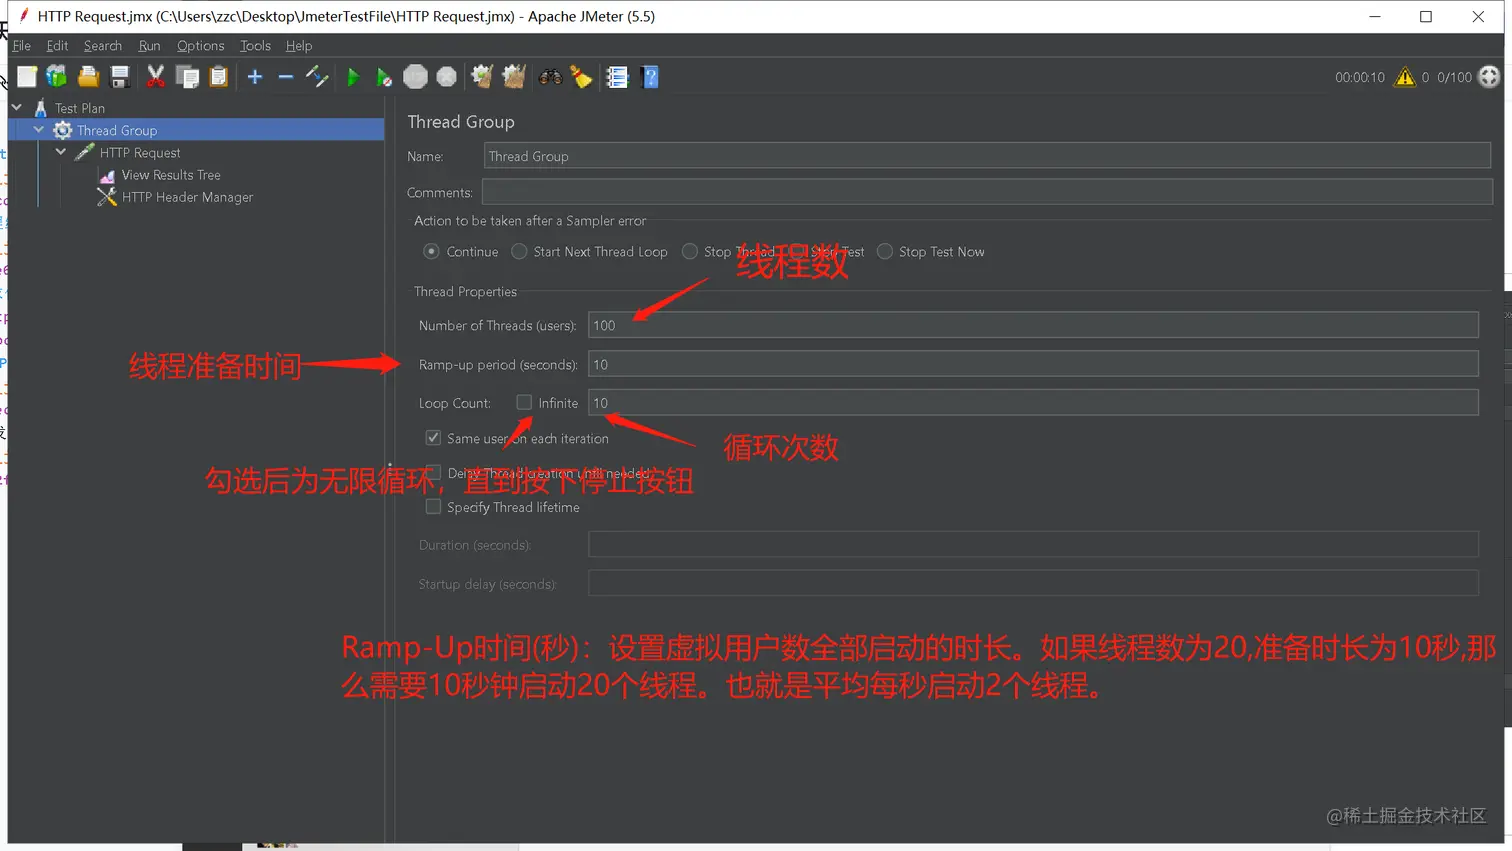Enable Specify Thread lifetime checkbox
1512x851 pixels.
click(x=433, y=507)
